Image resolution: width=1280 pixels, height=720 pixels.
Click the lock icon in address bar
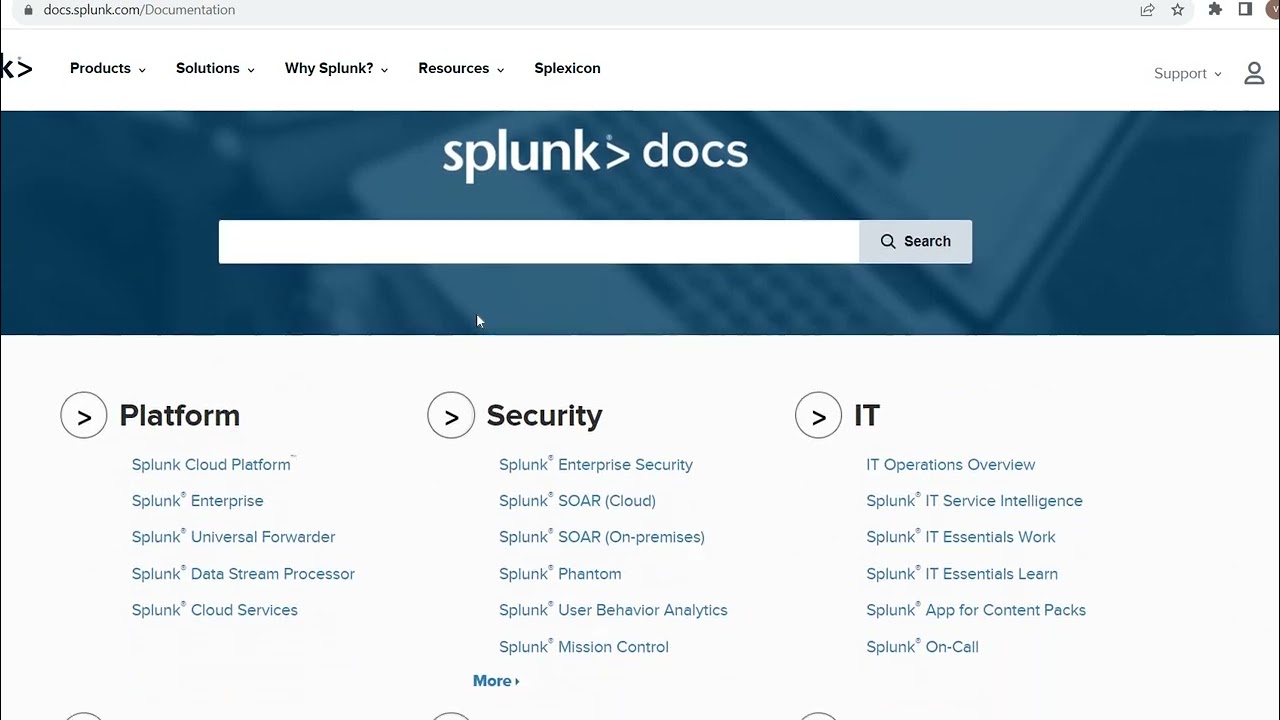28,10
